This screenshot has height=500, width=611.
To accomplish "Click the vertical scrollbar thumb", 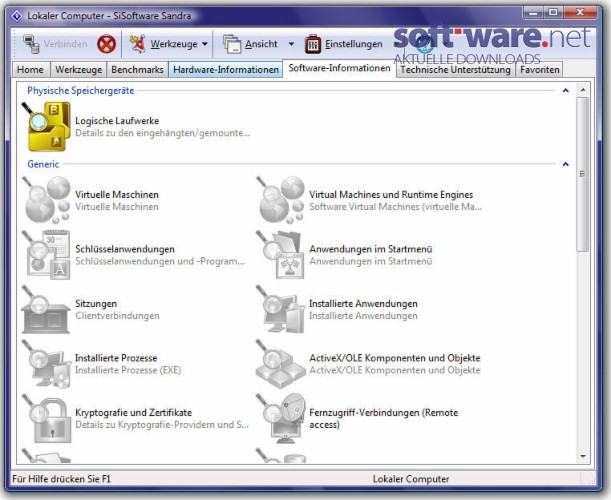I will pyautogui.click(x=583, y=174).
